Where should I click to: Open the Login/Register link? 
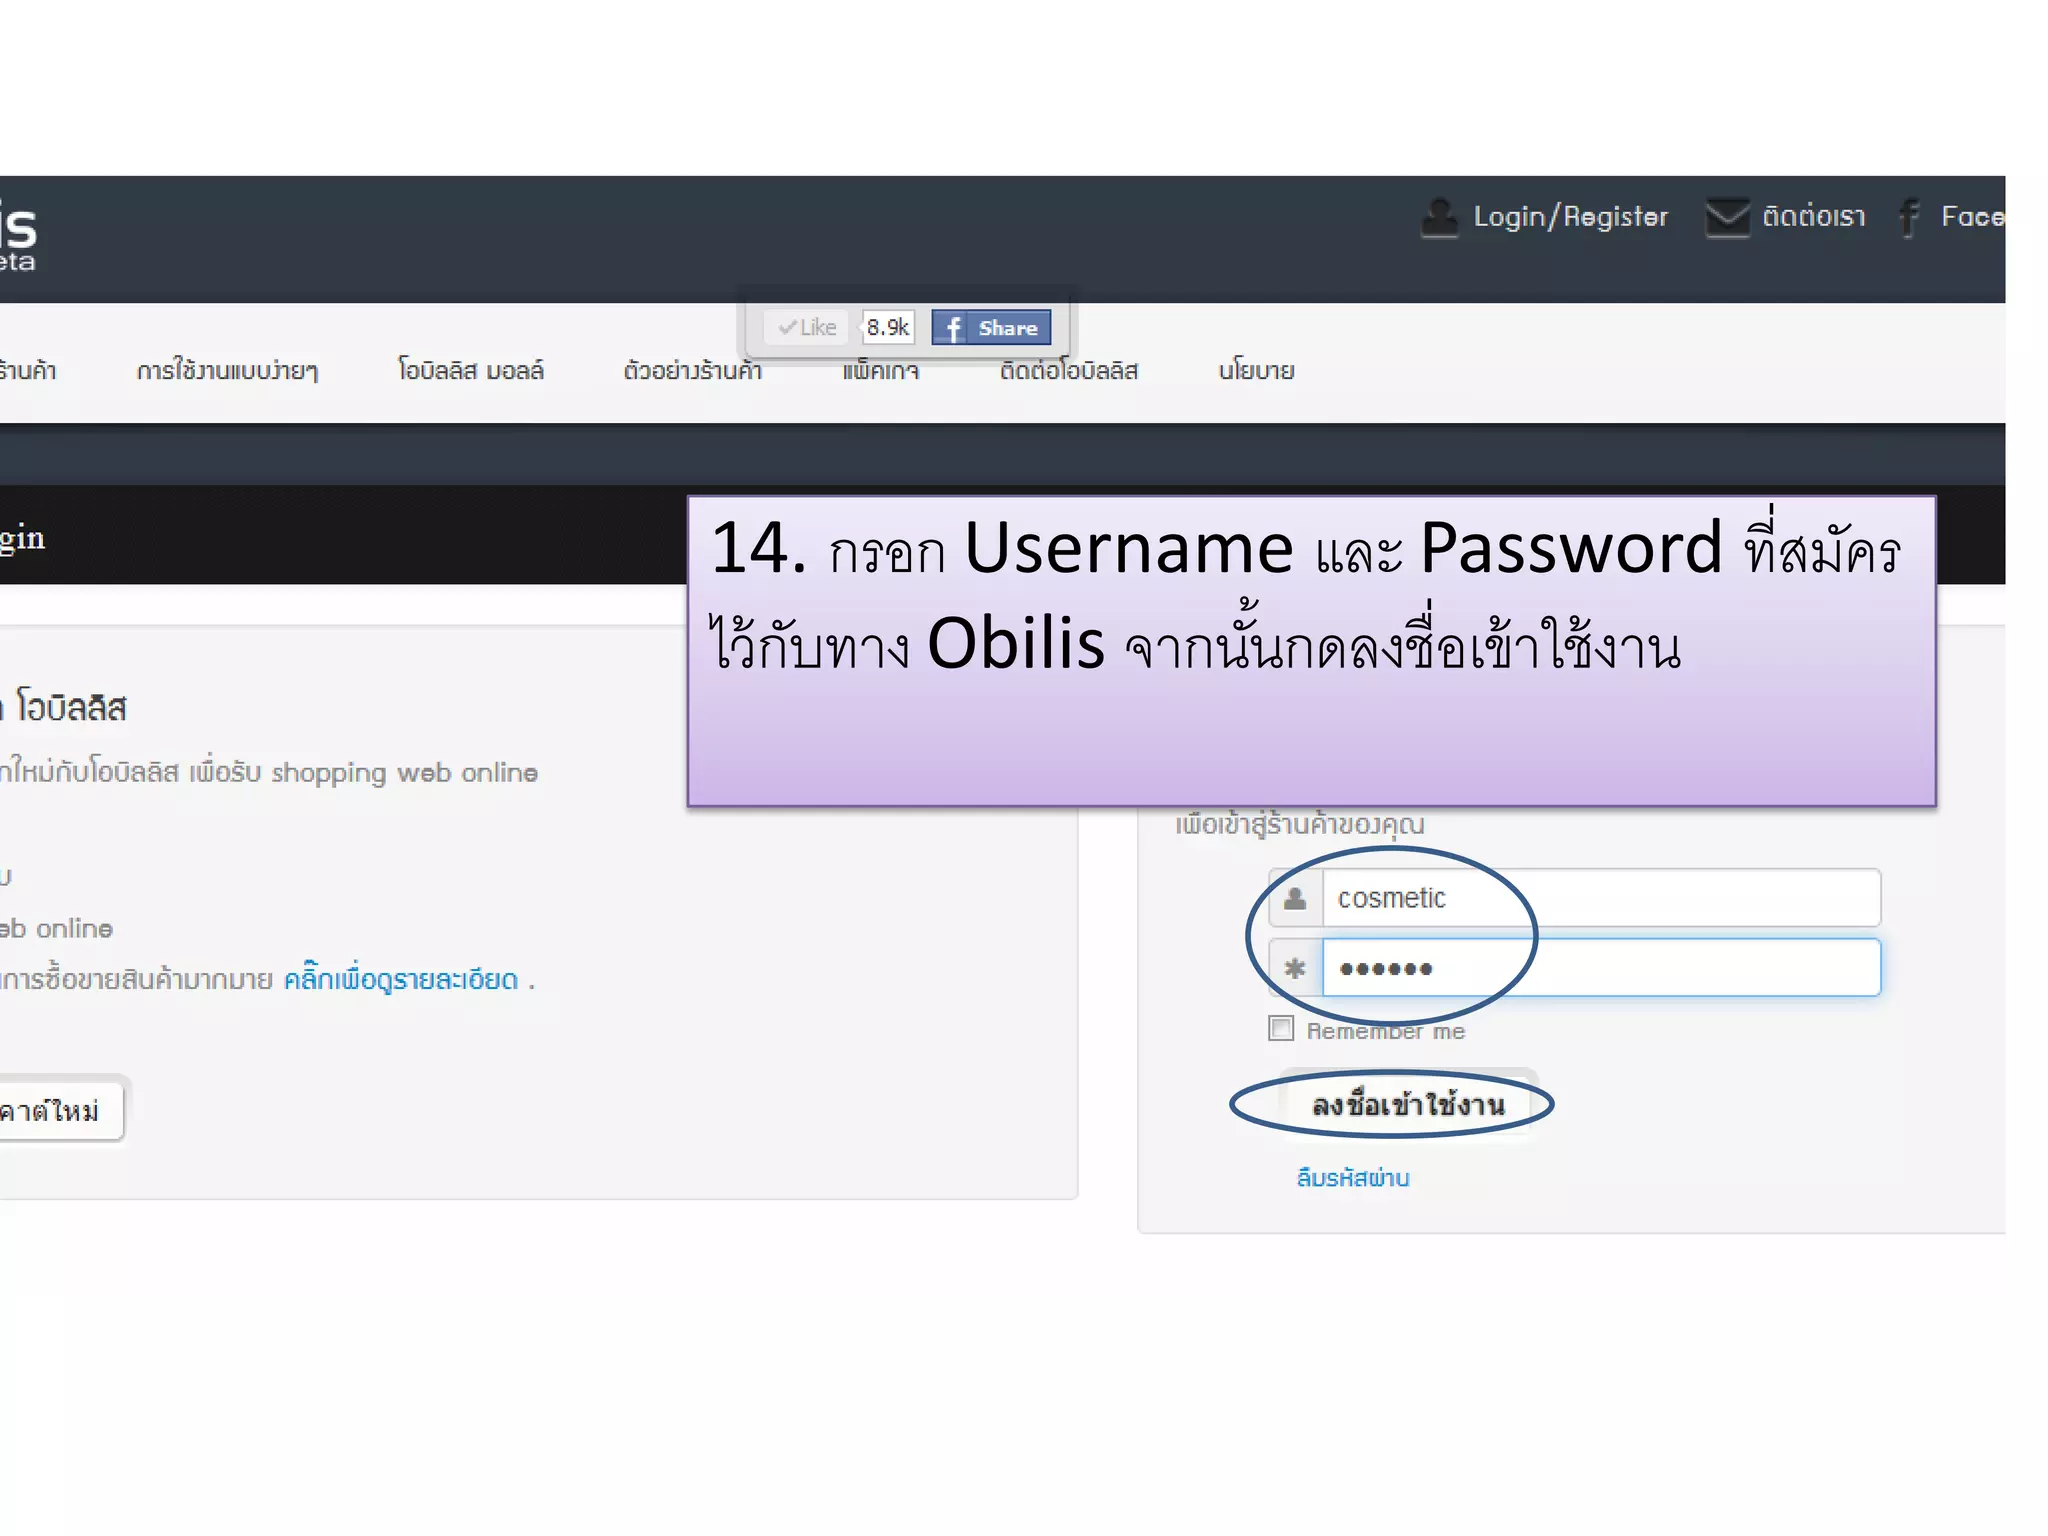pos(1570,217)
